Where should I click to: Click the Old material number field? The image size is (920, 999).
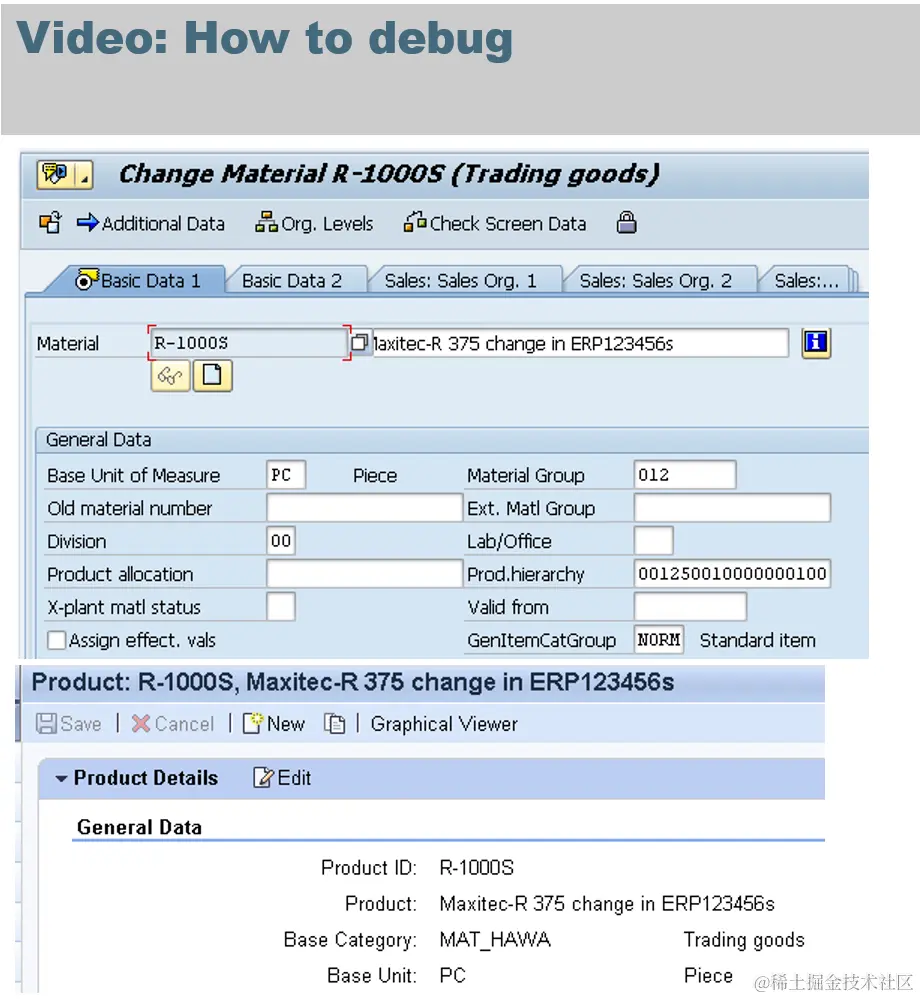[x=364, y=508]
